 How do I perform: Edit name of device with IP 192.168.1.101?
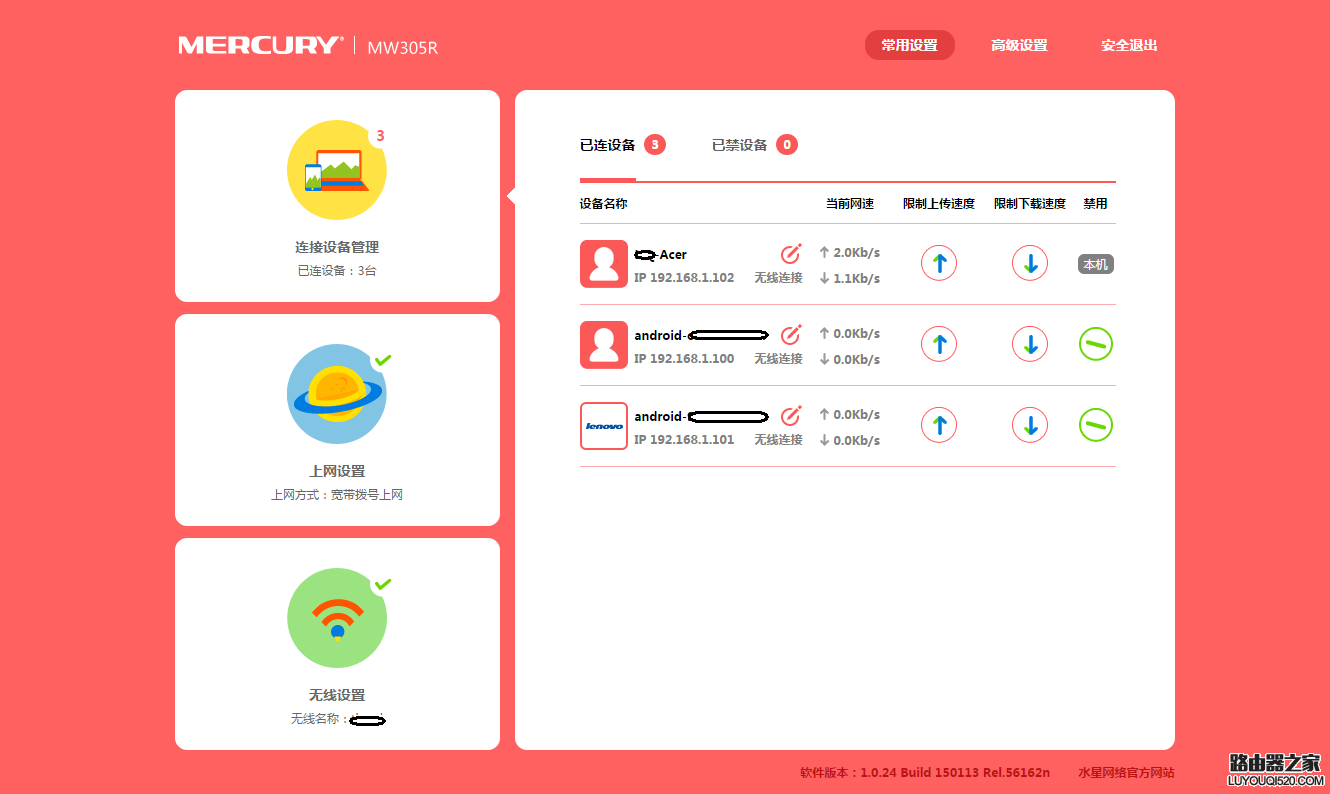click(x=791, y=415)
